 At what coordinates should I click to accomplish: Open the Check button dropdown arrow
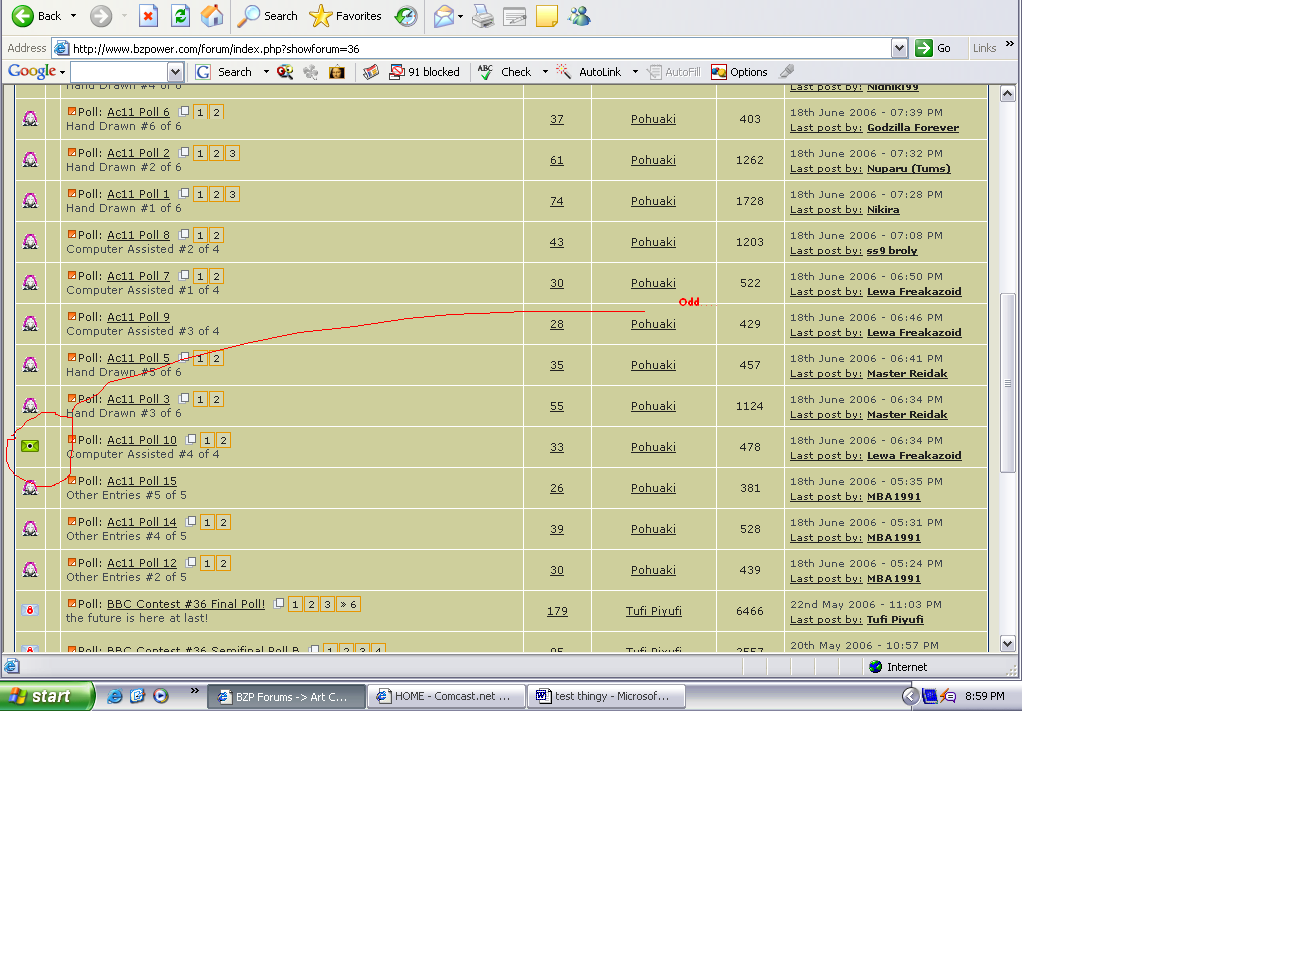coord(545,72)
